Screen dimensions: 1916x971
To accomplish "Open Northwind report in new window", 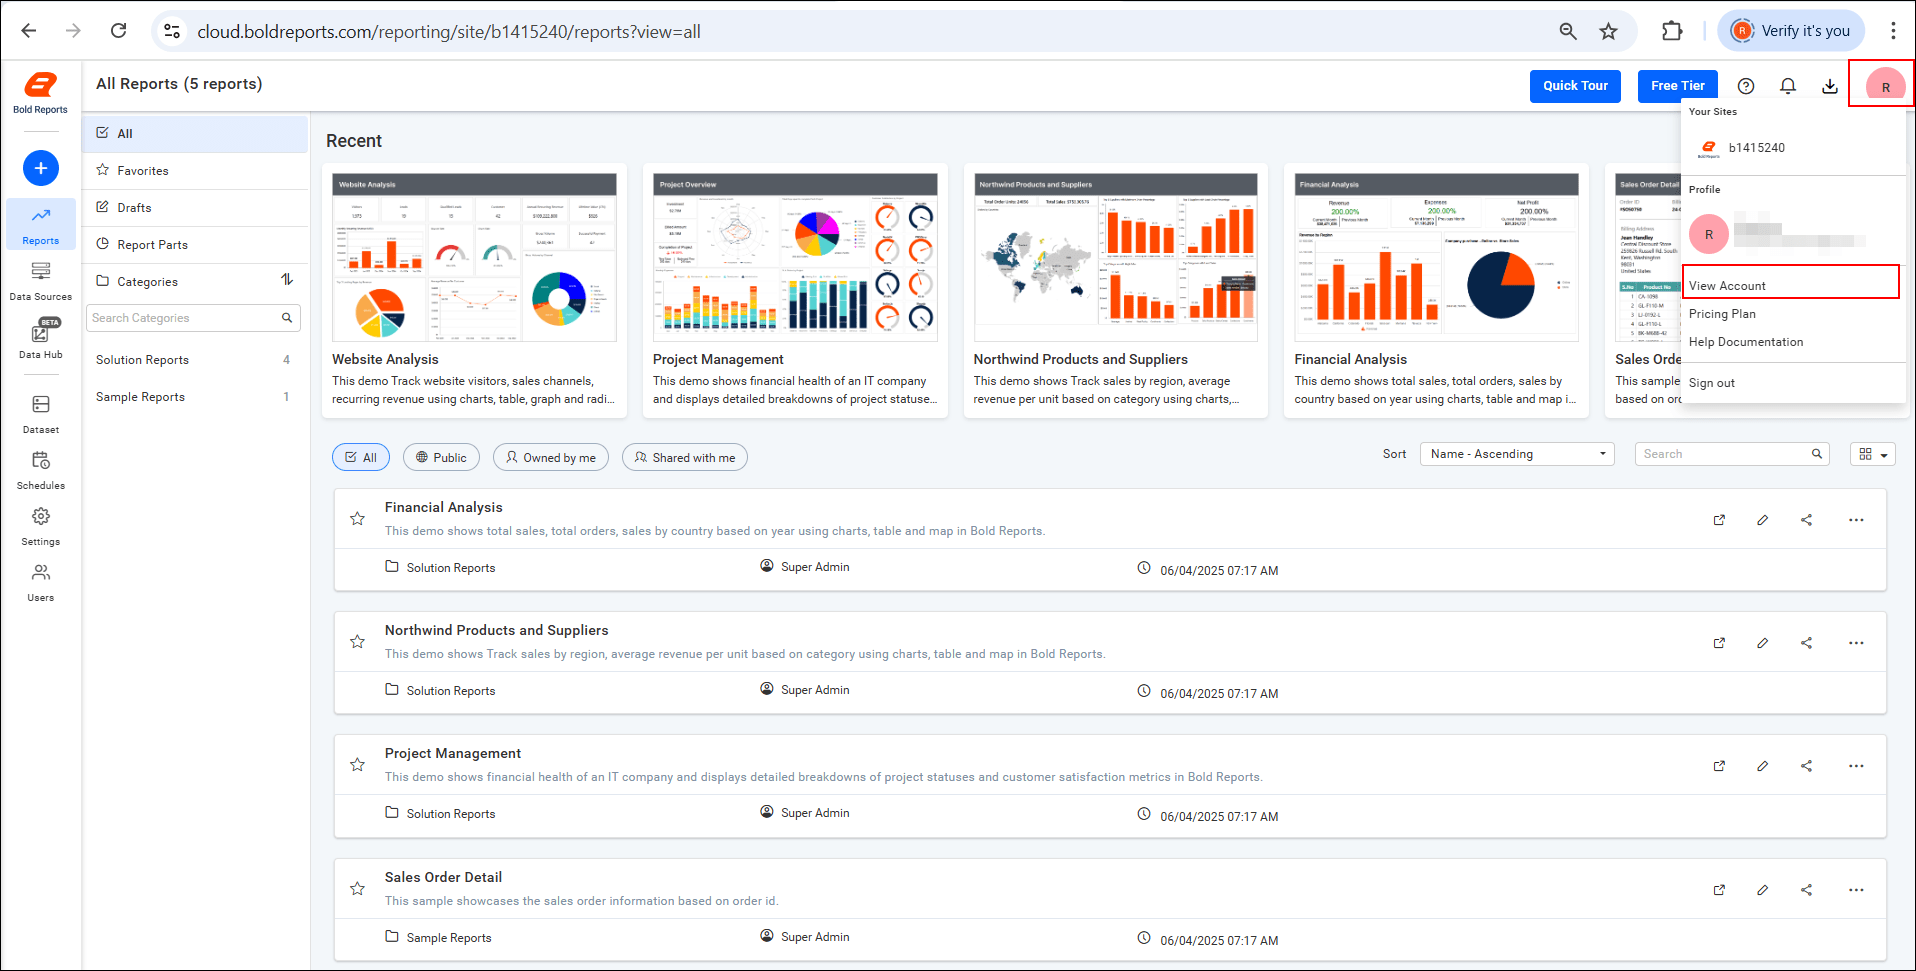I will 1719,643.
